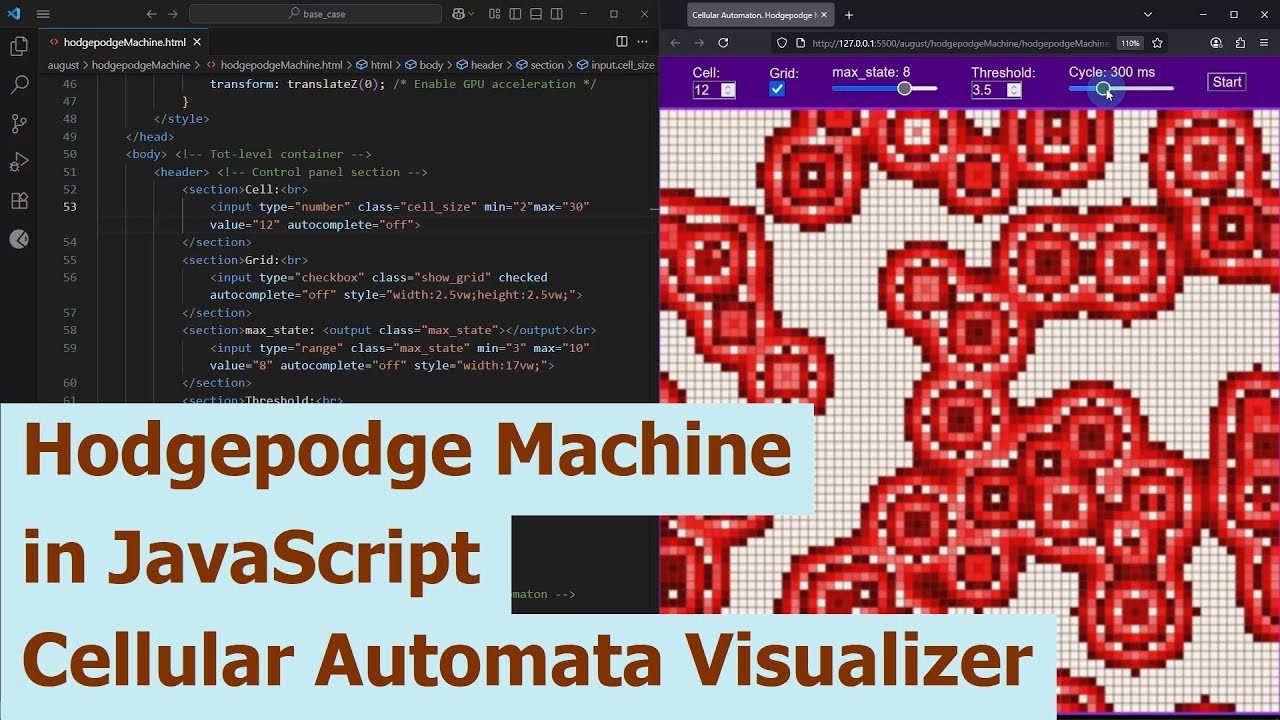Click the Threshold number spinner arrows
The width and height of the screenshot is (1280, 720).
click(1014, 90)
